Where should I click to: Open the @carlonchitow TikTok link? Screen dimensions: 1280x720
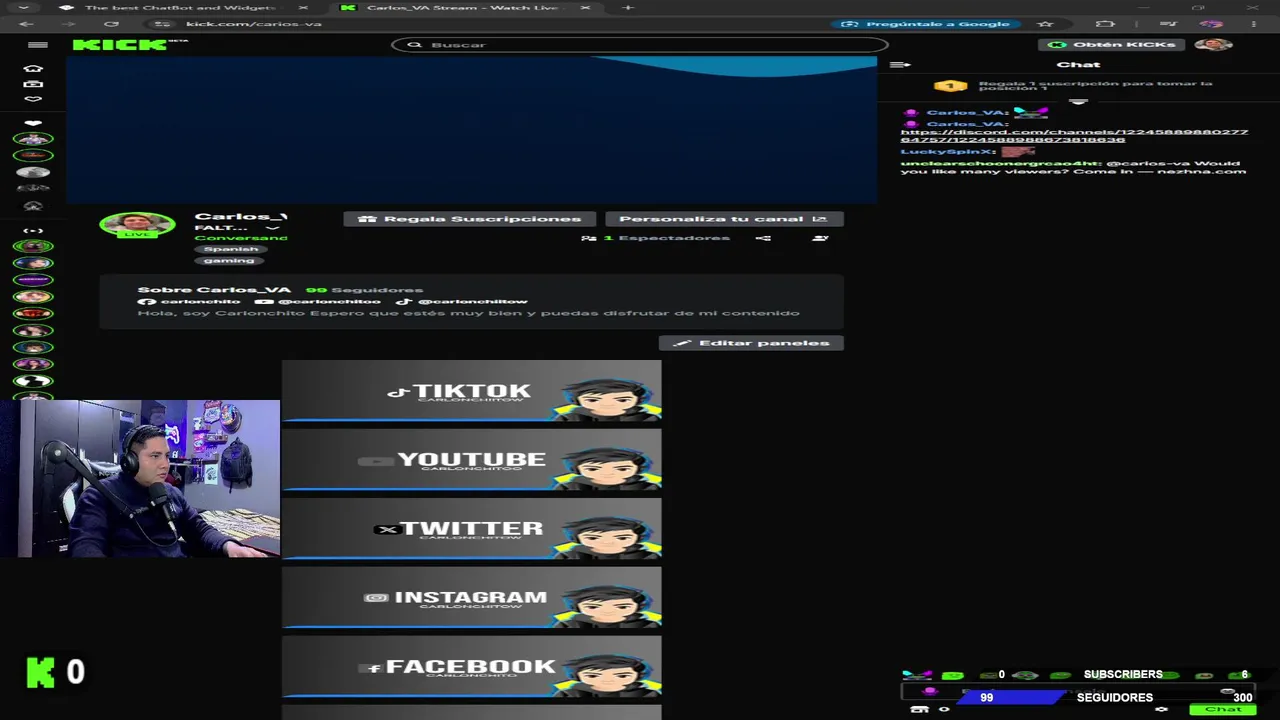(461, 301)
